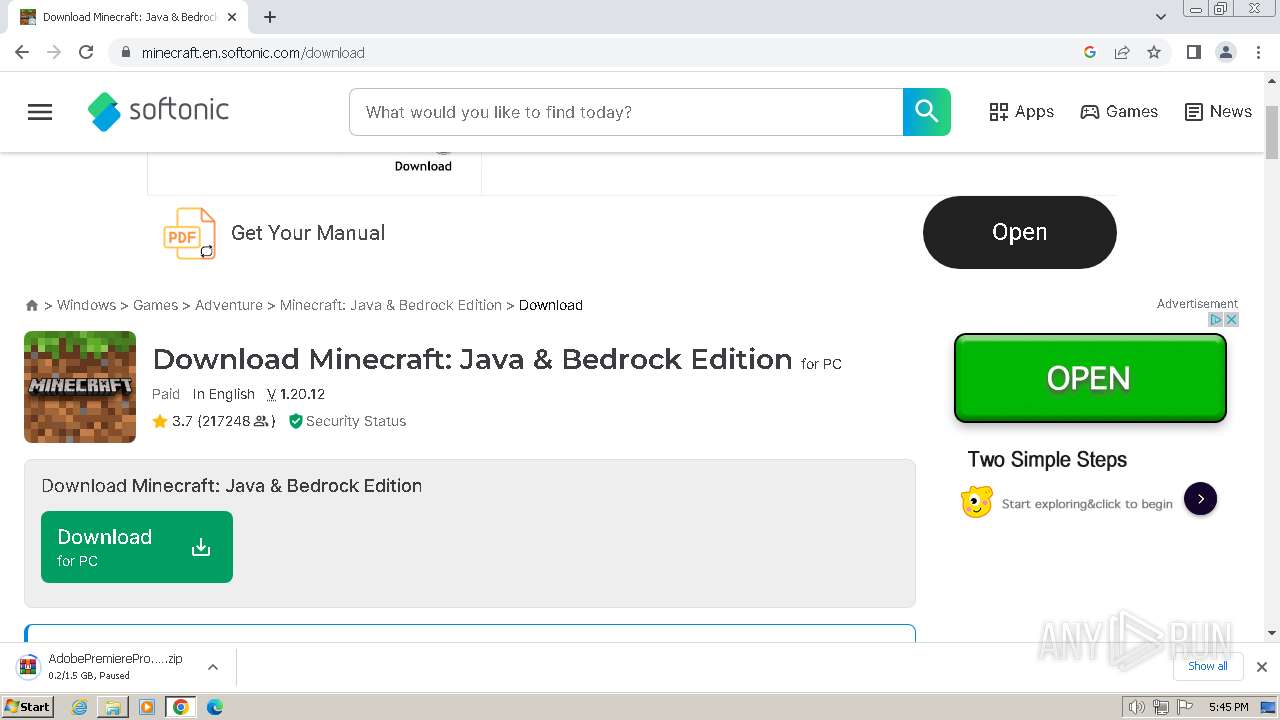This screenshot has width=1280, height=720.
Task: Toggle the browser side panel
Action: point(1193,52)
